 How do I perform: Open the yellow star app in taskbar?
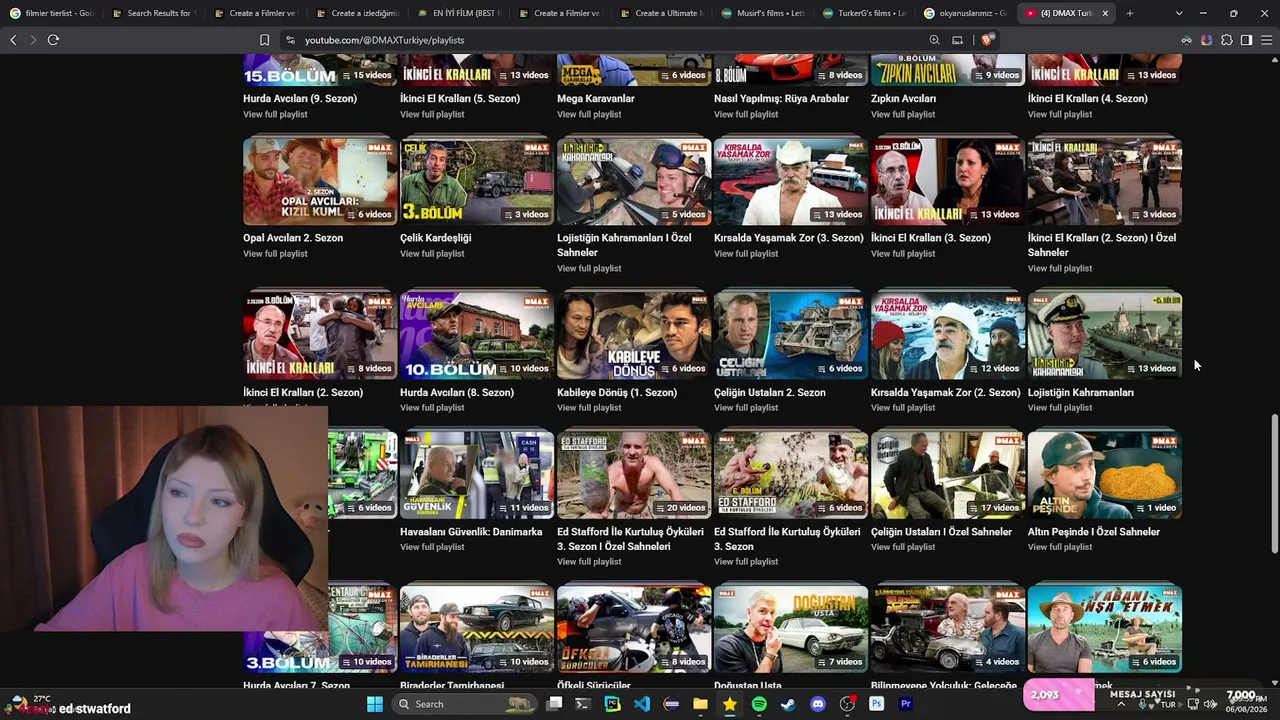coord(730,704)
